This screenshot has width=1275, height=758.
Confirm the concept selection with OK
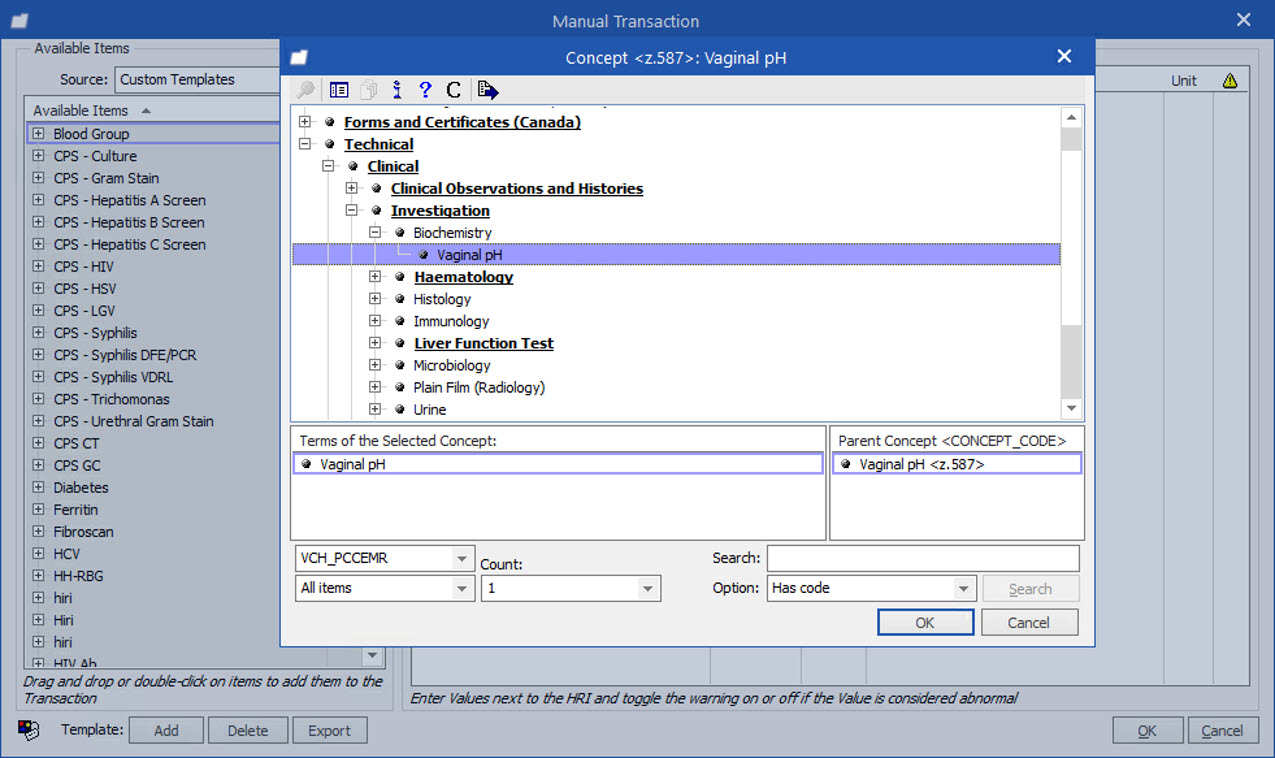click(925, 622)
